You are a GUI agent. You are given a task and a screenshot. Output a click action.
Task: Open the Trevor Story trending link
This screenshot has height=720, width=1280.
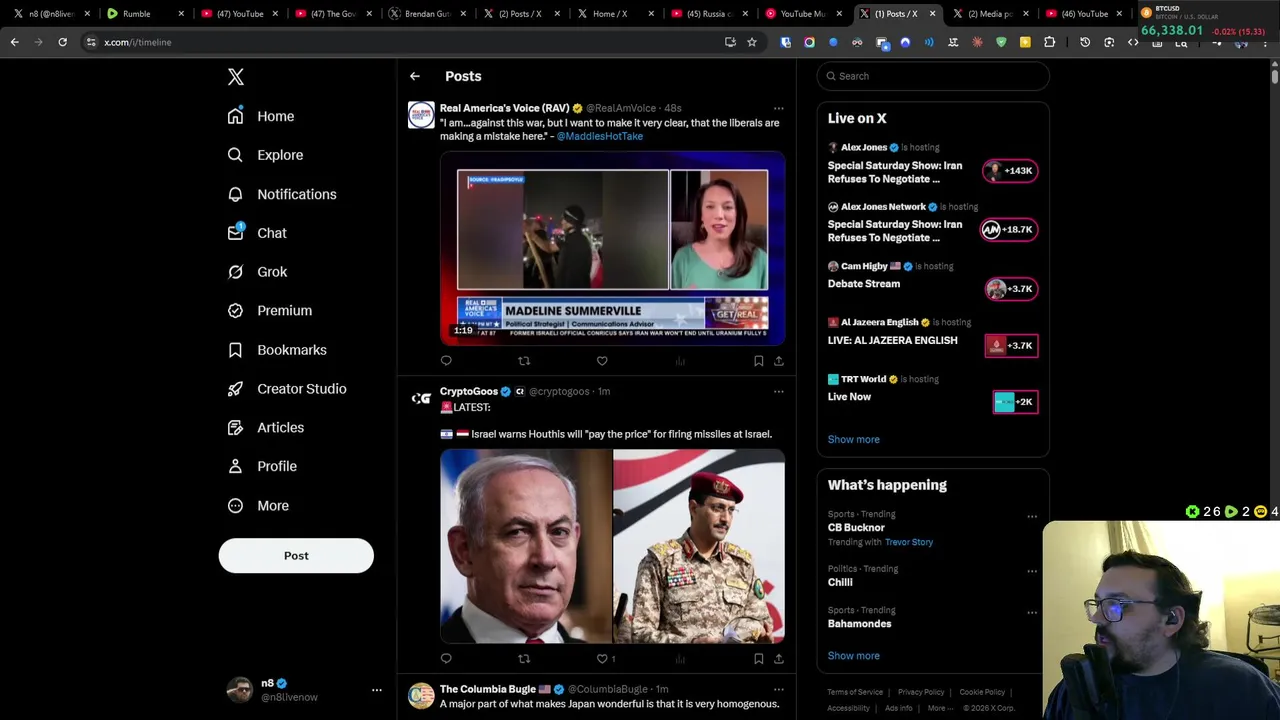(x=908, y=542)
